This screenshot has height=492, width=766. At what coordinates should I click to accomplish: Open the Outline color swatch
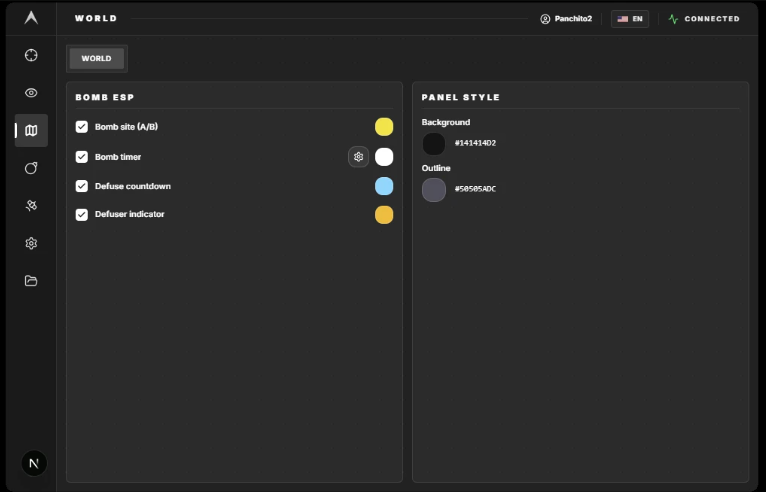click(x=434, y=190)
